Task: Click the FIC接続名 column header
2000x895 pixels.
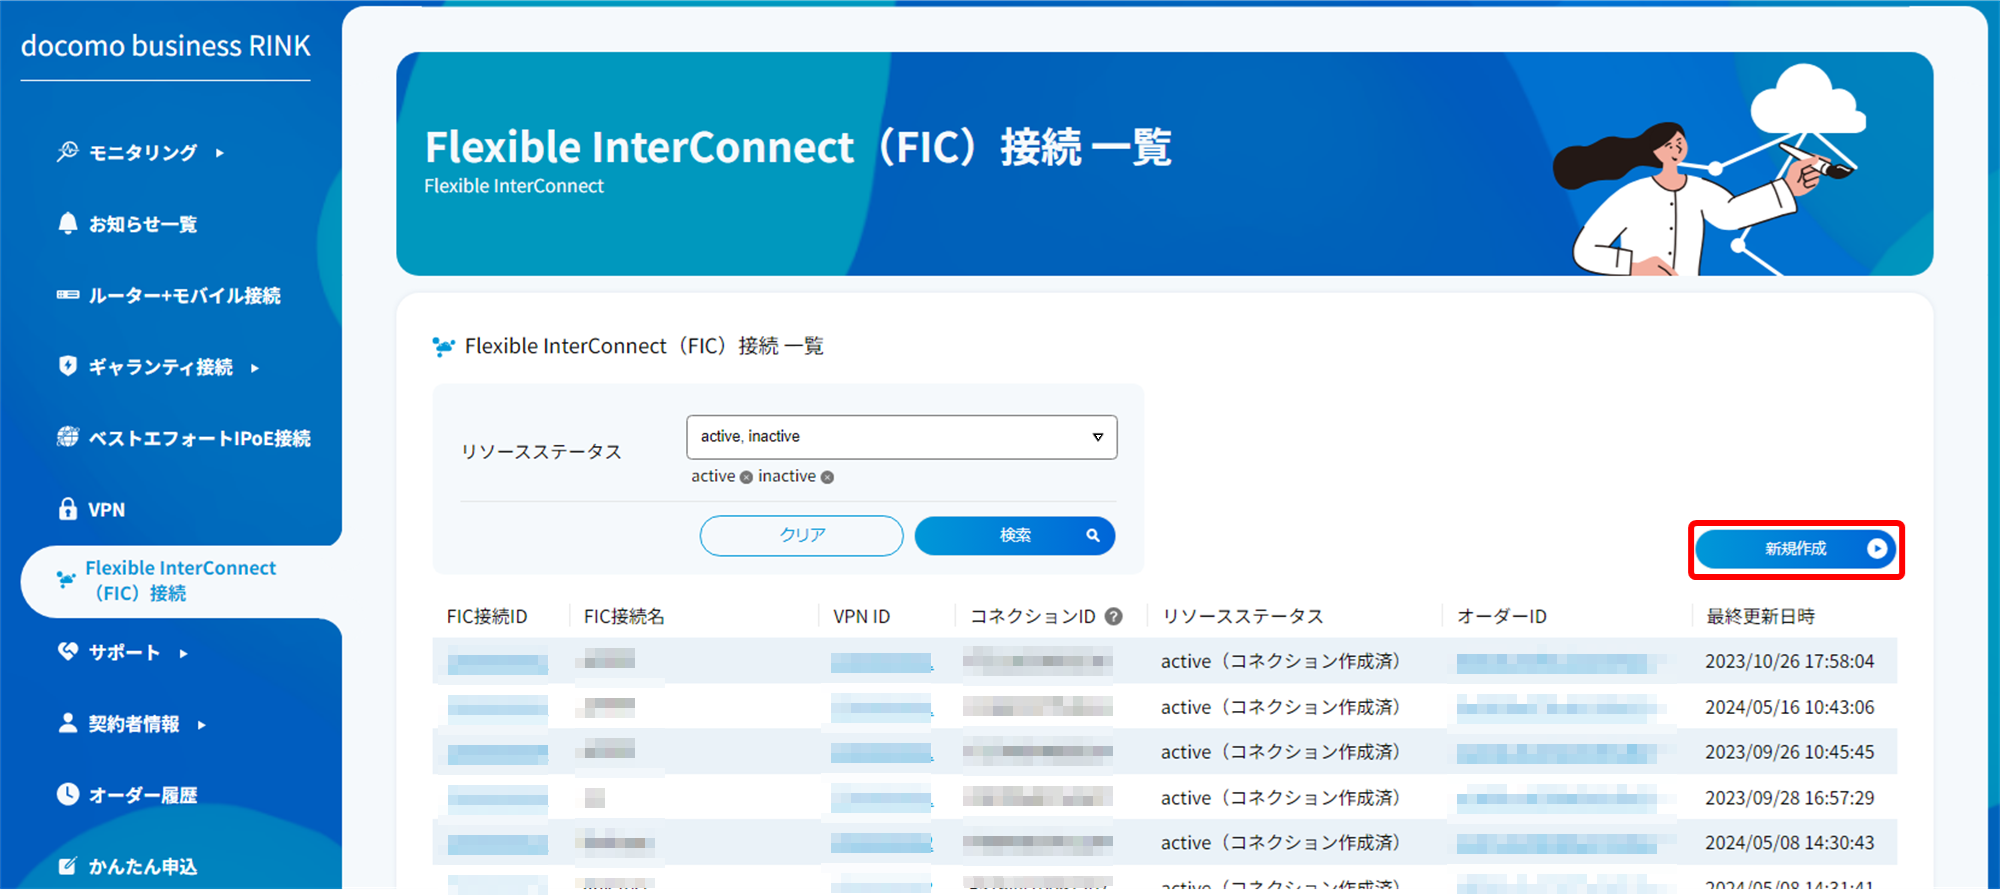Action: point(624,617)
